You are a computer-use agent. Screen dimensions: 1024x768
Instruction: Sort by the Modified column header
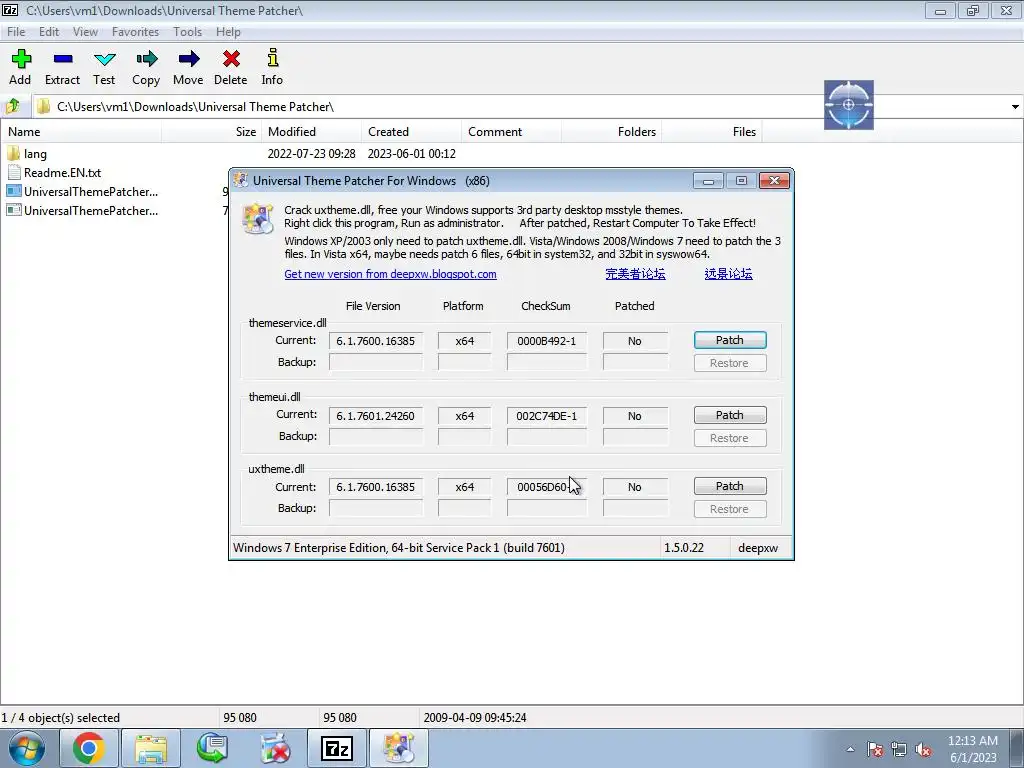(x=312, y=132)
